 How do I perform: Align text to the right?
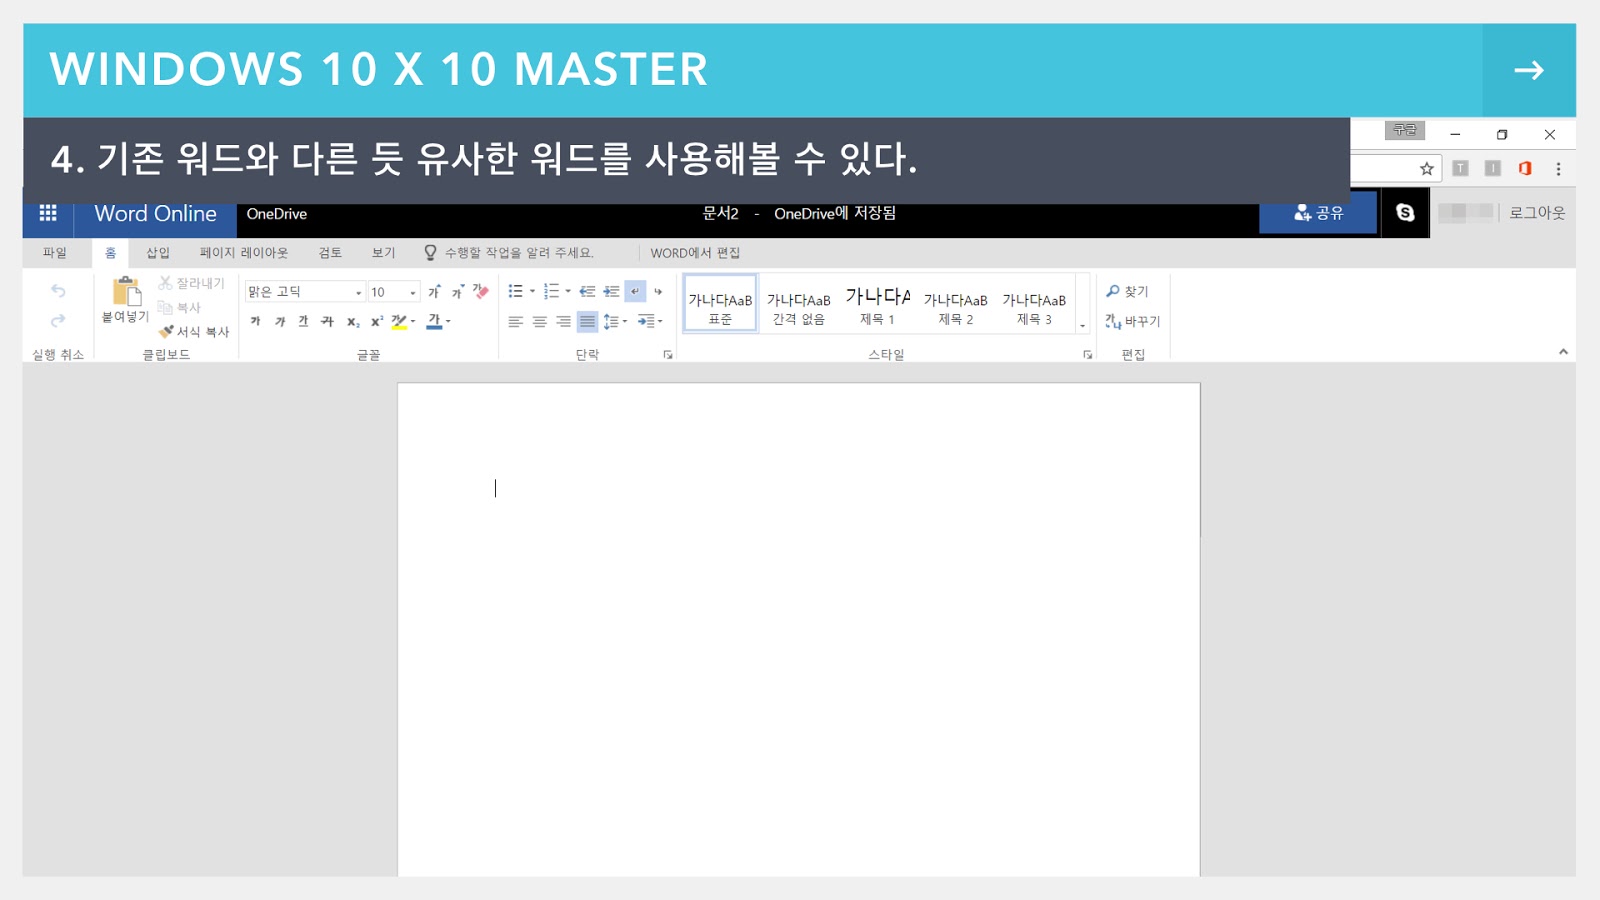point(563,322)
